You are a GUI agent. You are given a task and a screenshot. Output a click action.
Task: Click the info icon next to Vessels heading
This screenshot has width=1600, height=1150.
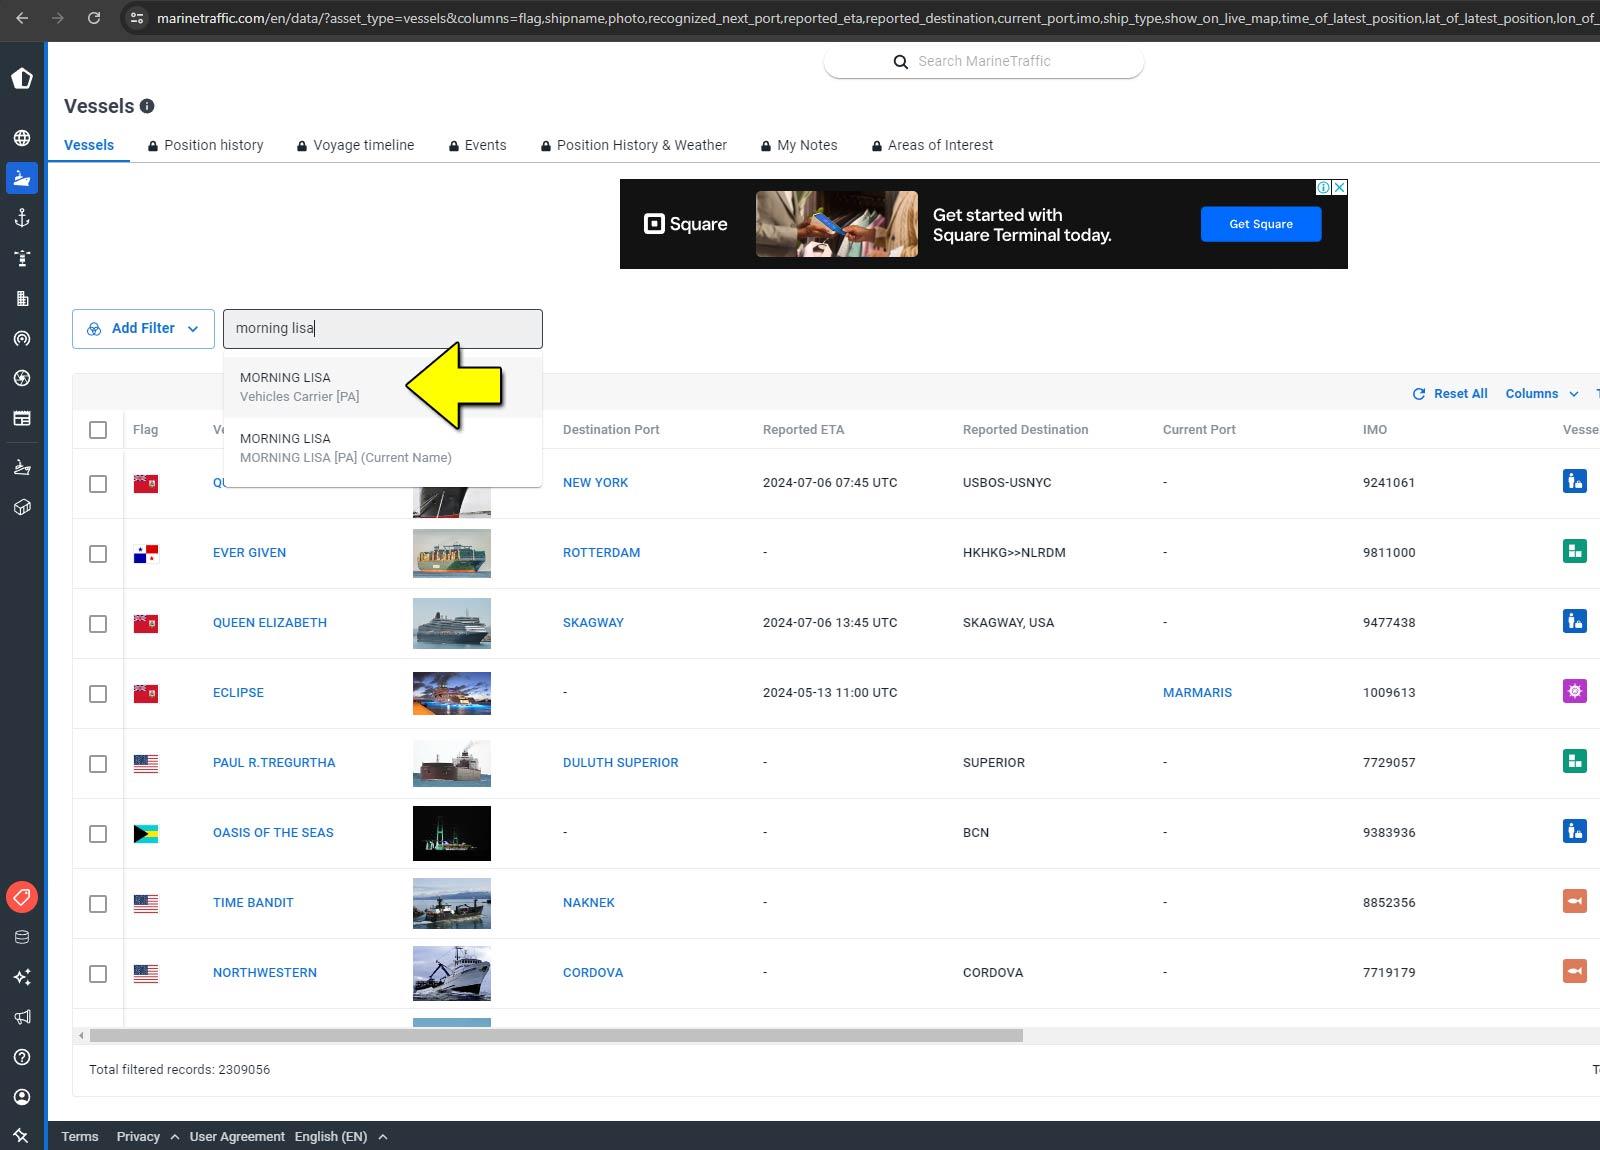[147, 106]
